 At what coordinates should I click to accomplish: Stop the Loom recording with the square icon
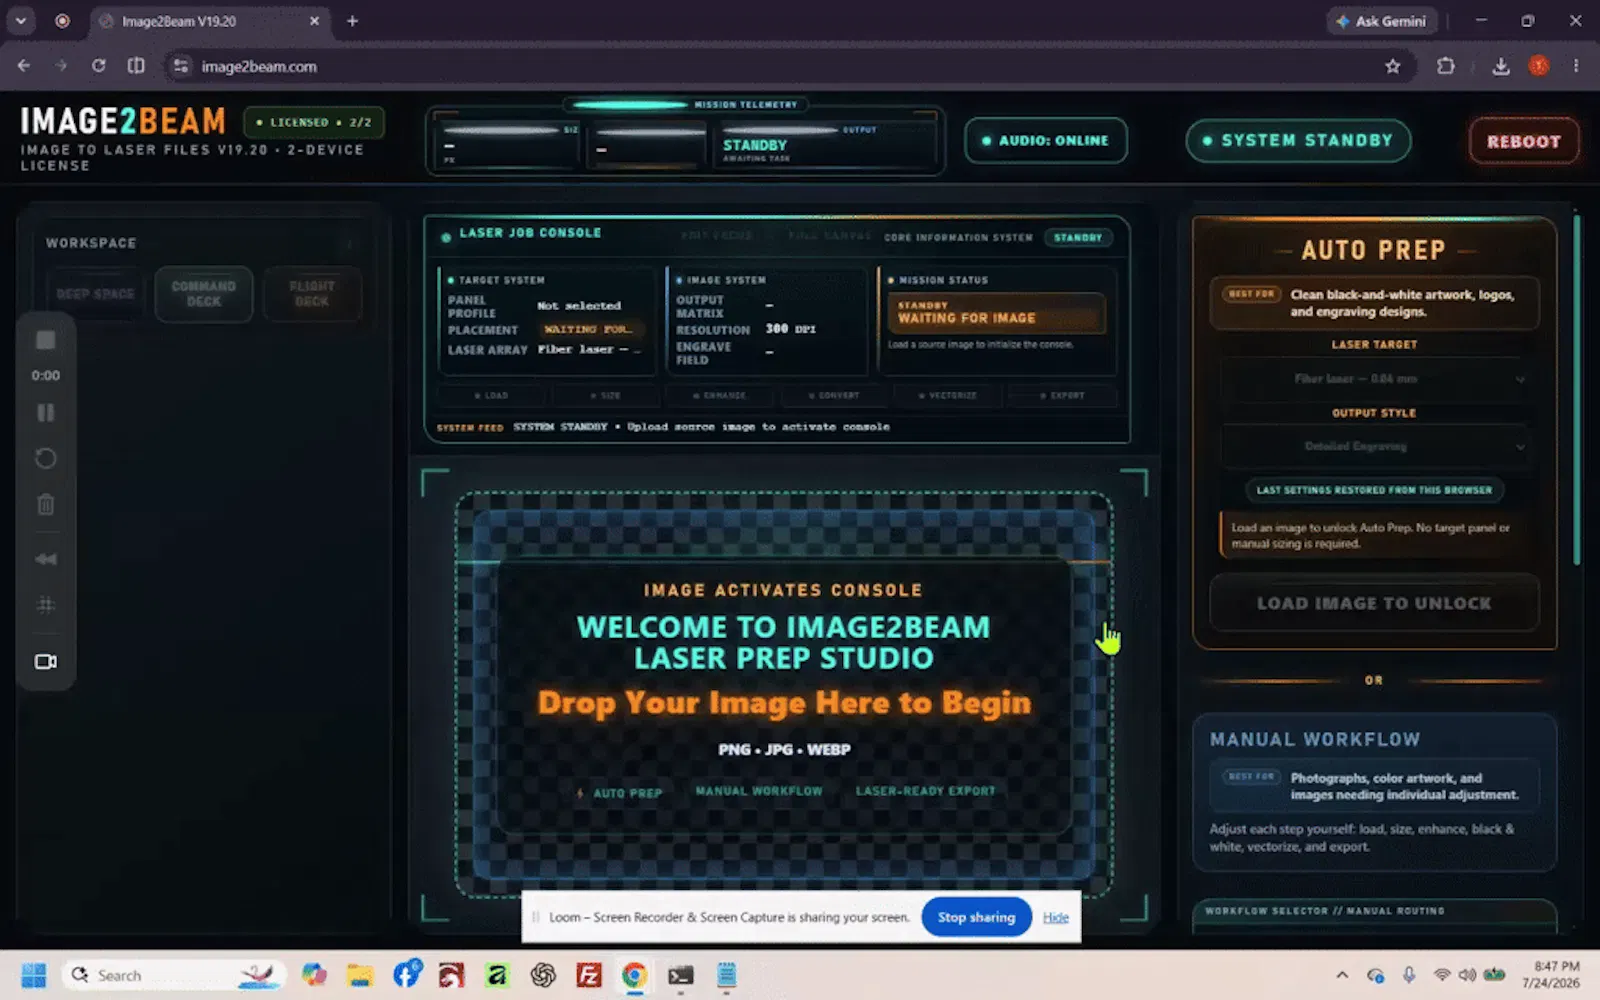click(45, 340)
